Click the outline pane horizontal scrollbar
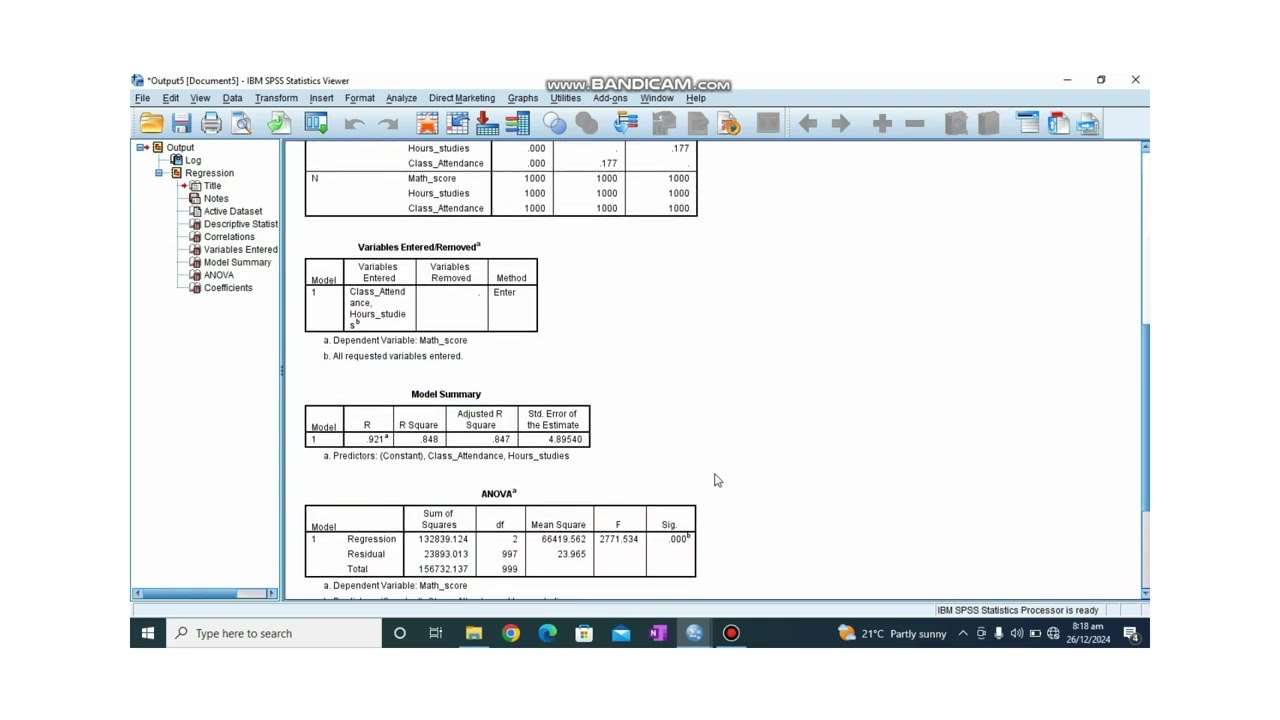 pos(205,594)
